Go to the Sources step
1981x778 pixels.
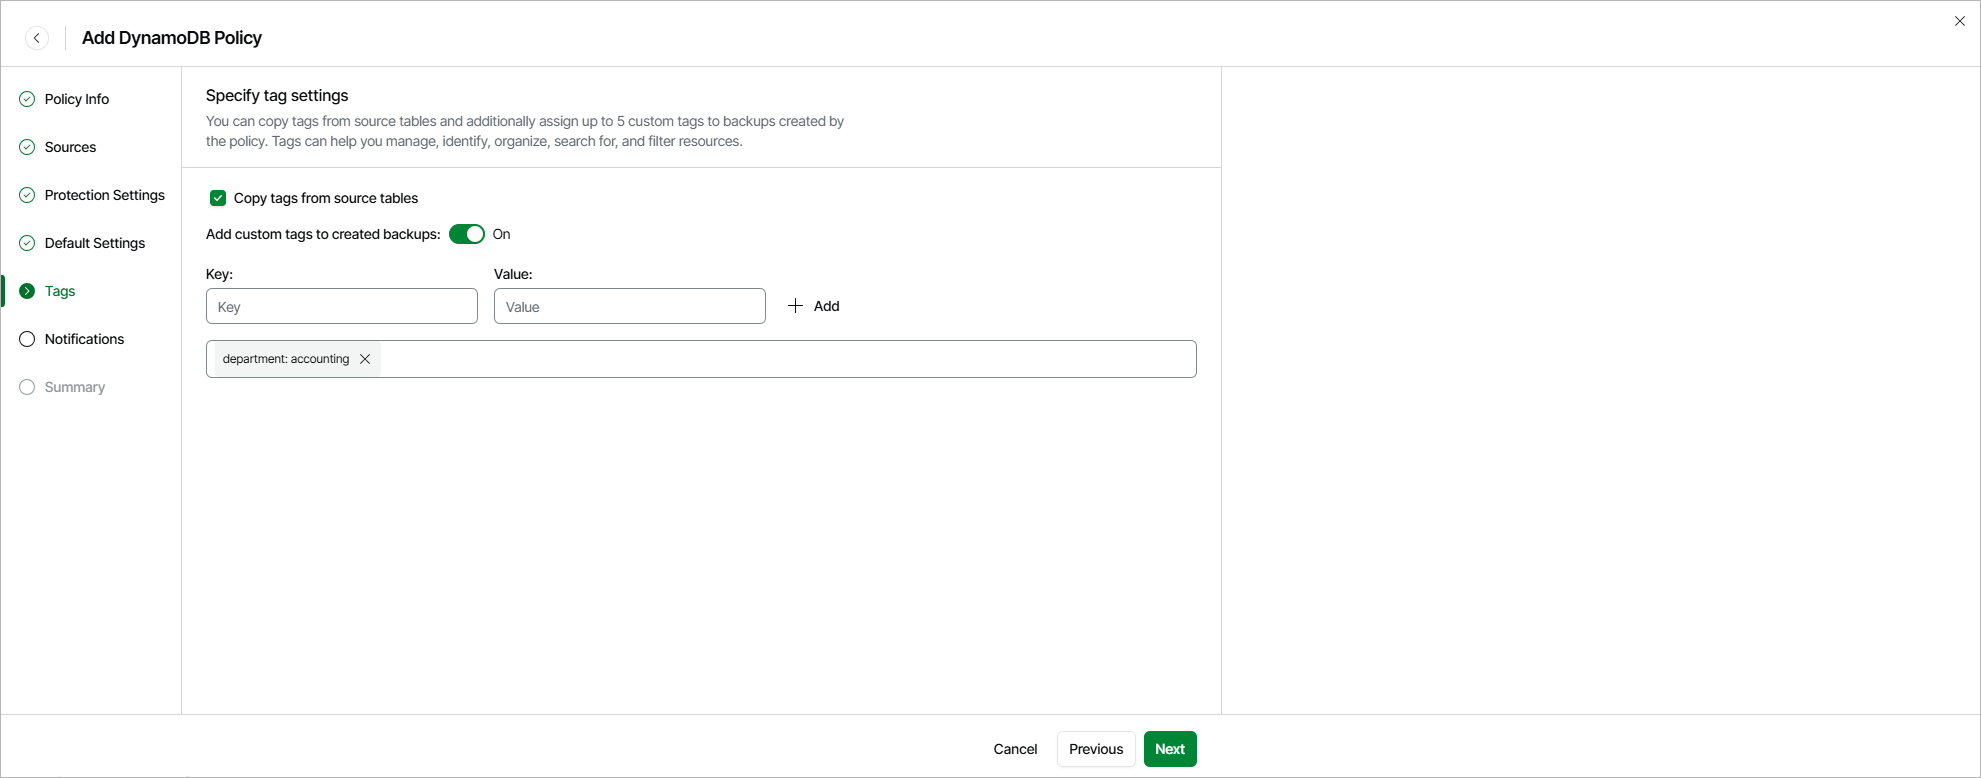71,147
